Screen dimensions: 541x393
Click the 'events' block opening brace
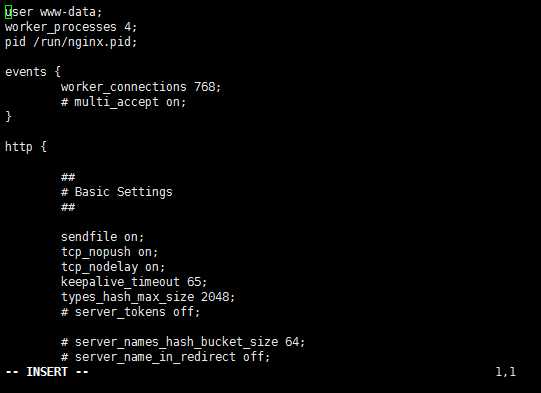(x=58, y=72)
